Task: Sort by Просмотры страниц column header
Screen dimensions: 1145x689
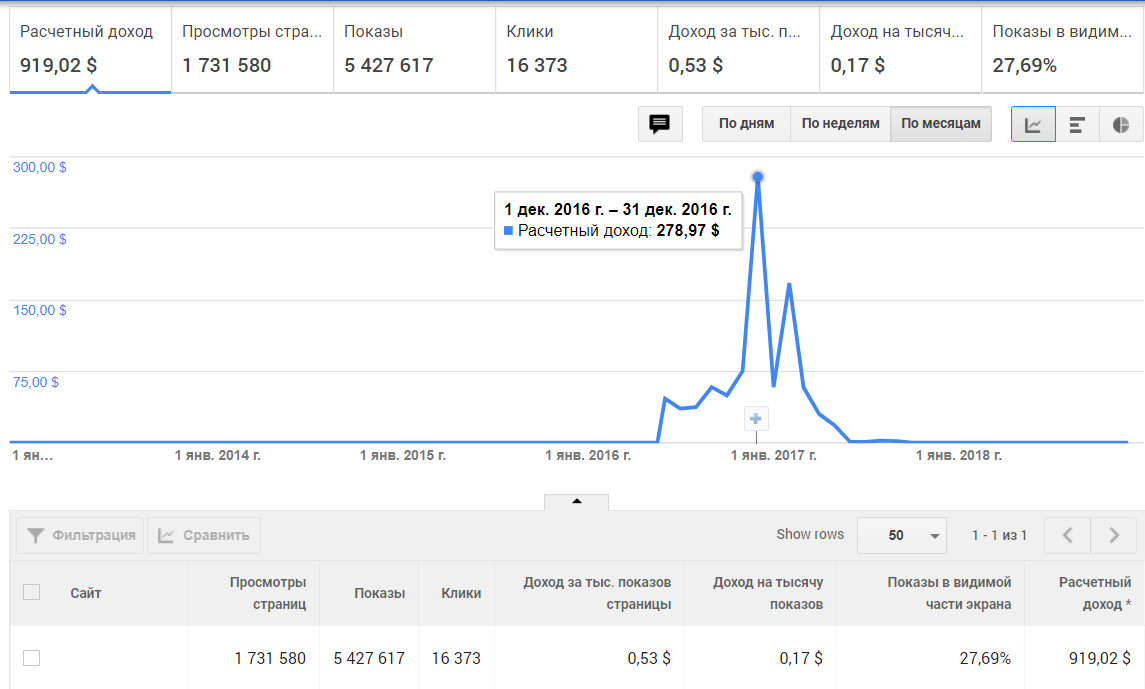Action: pyautogui.click(x=268, y=593)
